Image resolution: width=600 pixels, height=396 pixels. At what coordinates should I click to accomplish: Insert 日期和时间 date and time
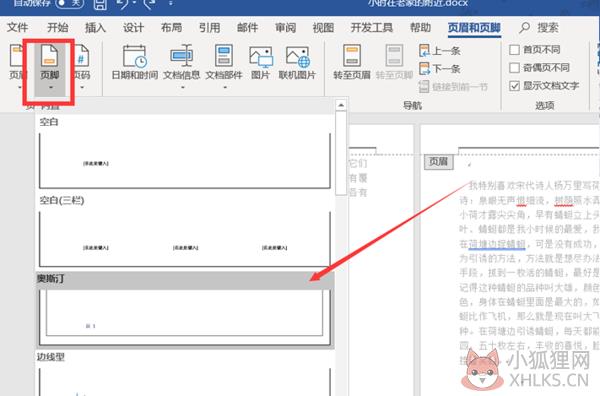click(x=135, y=63)
